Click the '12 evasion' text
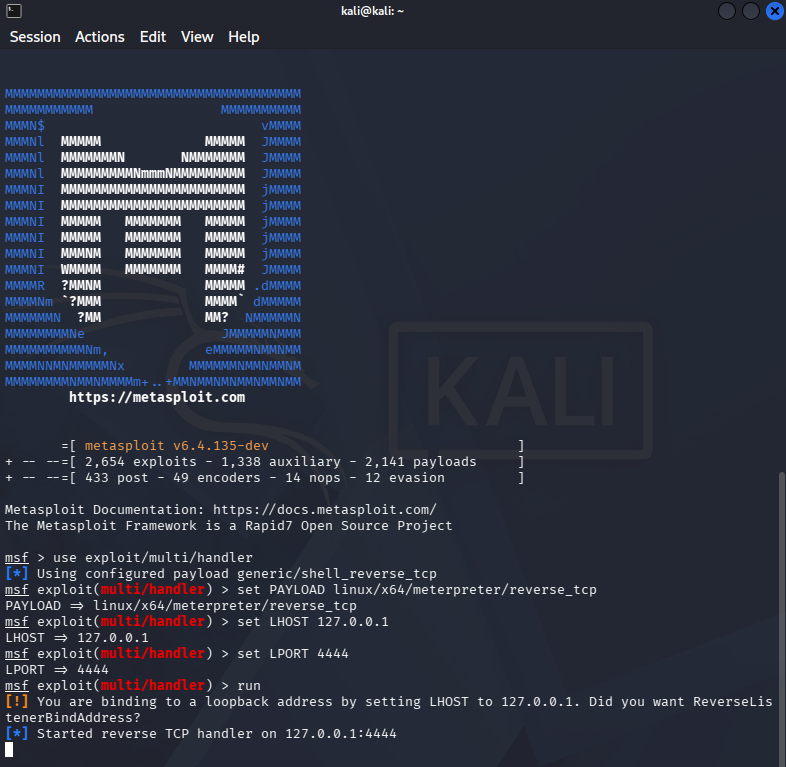 pyautogui.click(x=405, y=478)
